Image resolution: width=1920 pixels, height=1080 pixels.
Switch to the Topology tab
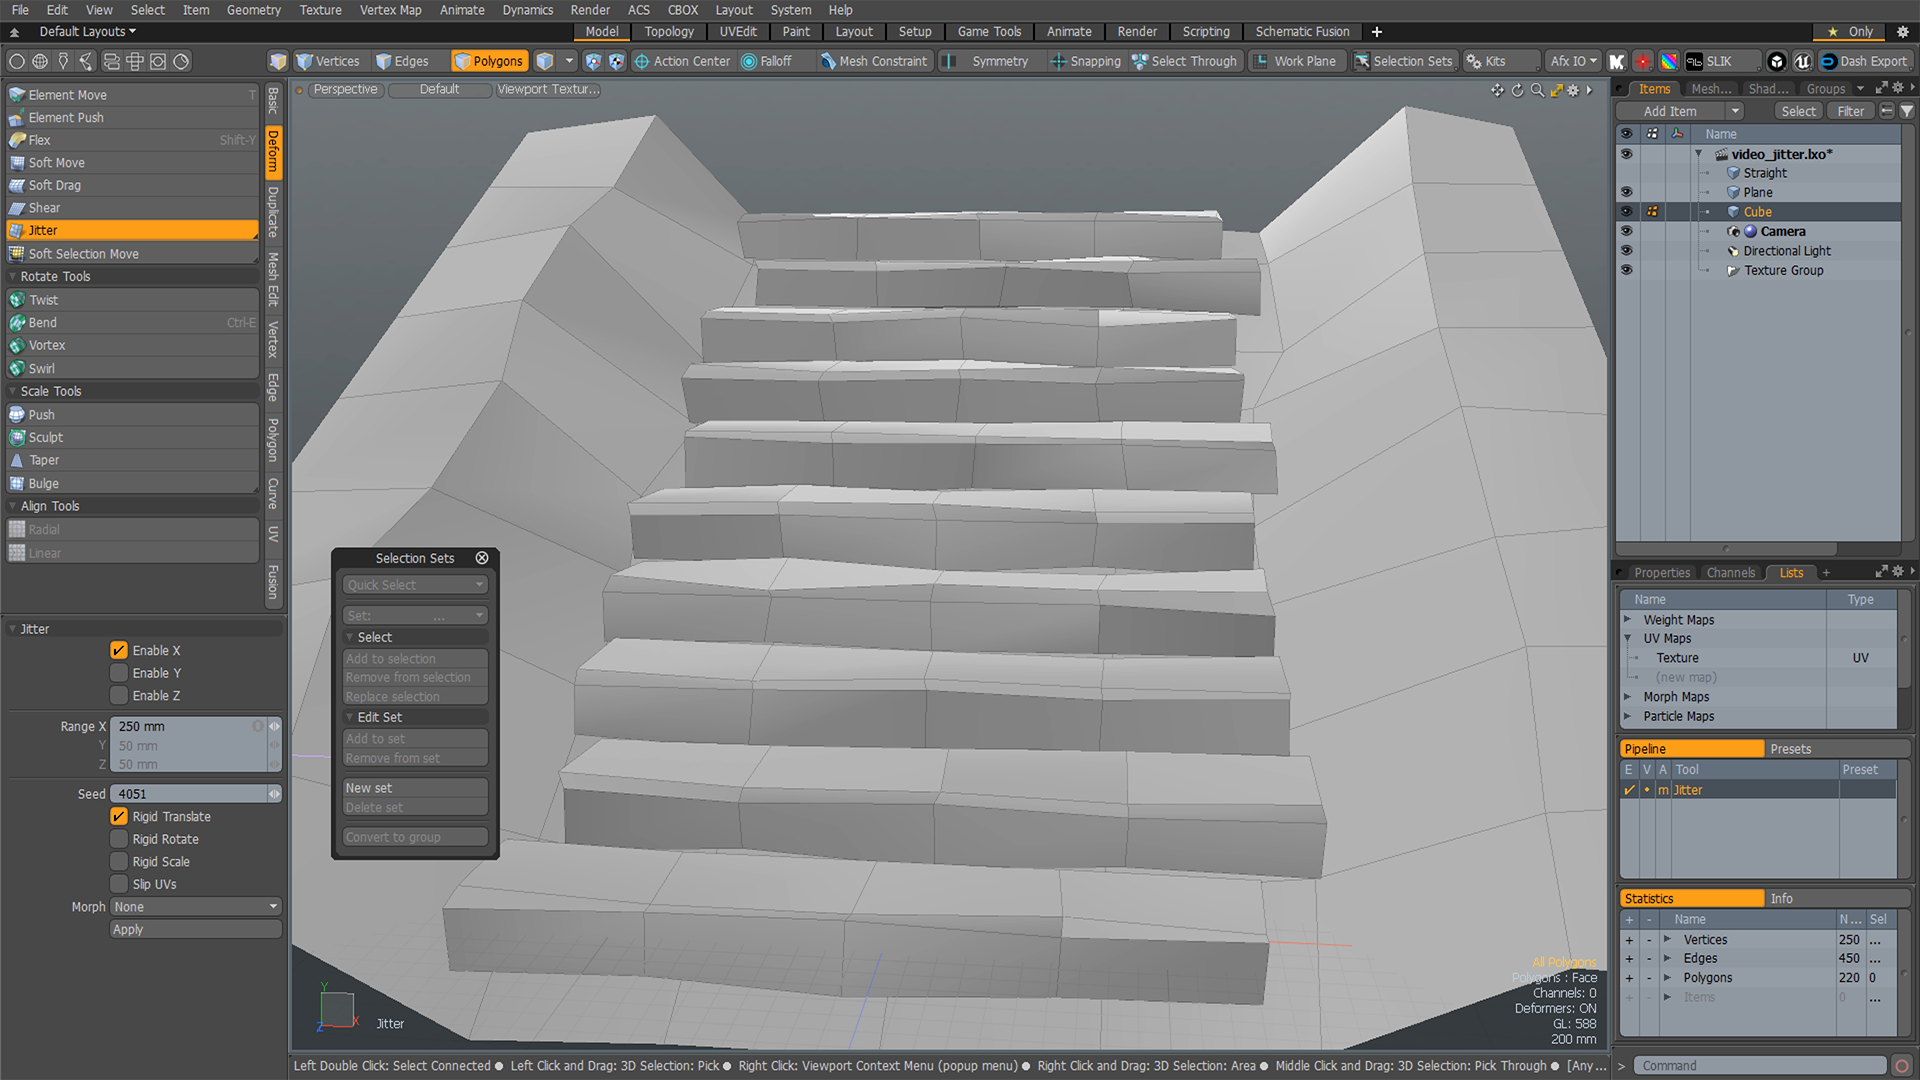668,31
